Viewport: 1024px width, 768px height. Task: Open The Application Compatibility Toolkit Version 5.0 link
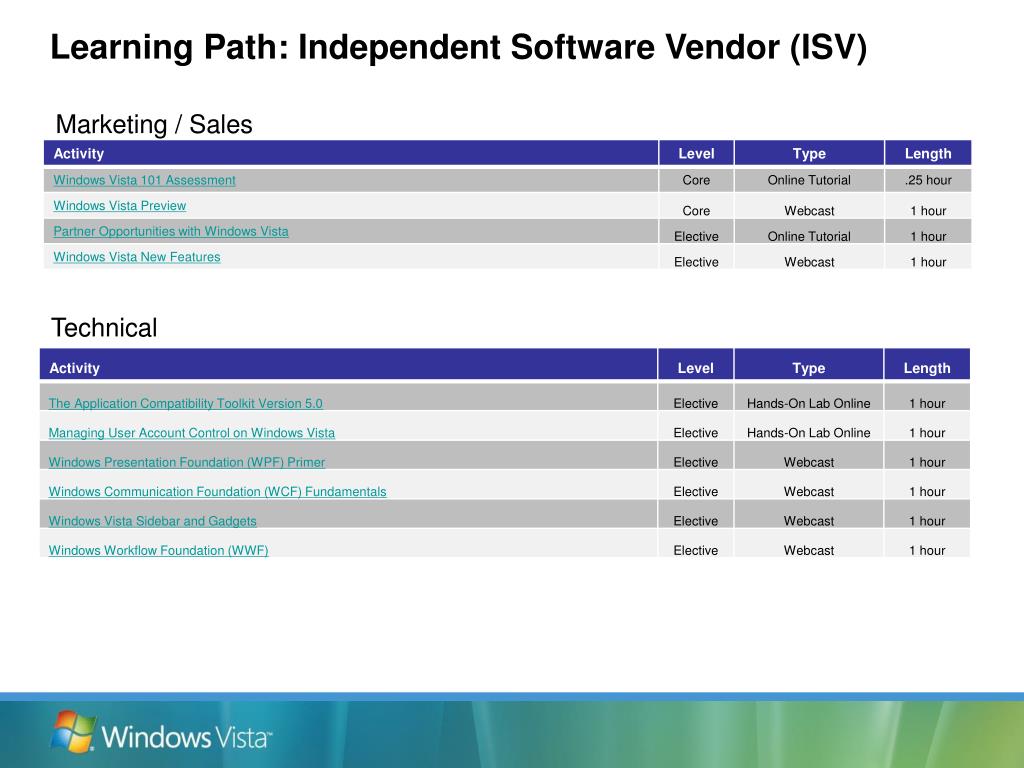click(185, 404)
